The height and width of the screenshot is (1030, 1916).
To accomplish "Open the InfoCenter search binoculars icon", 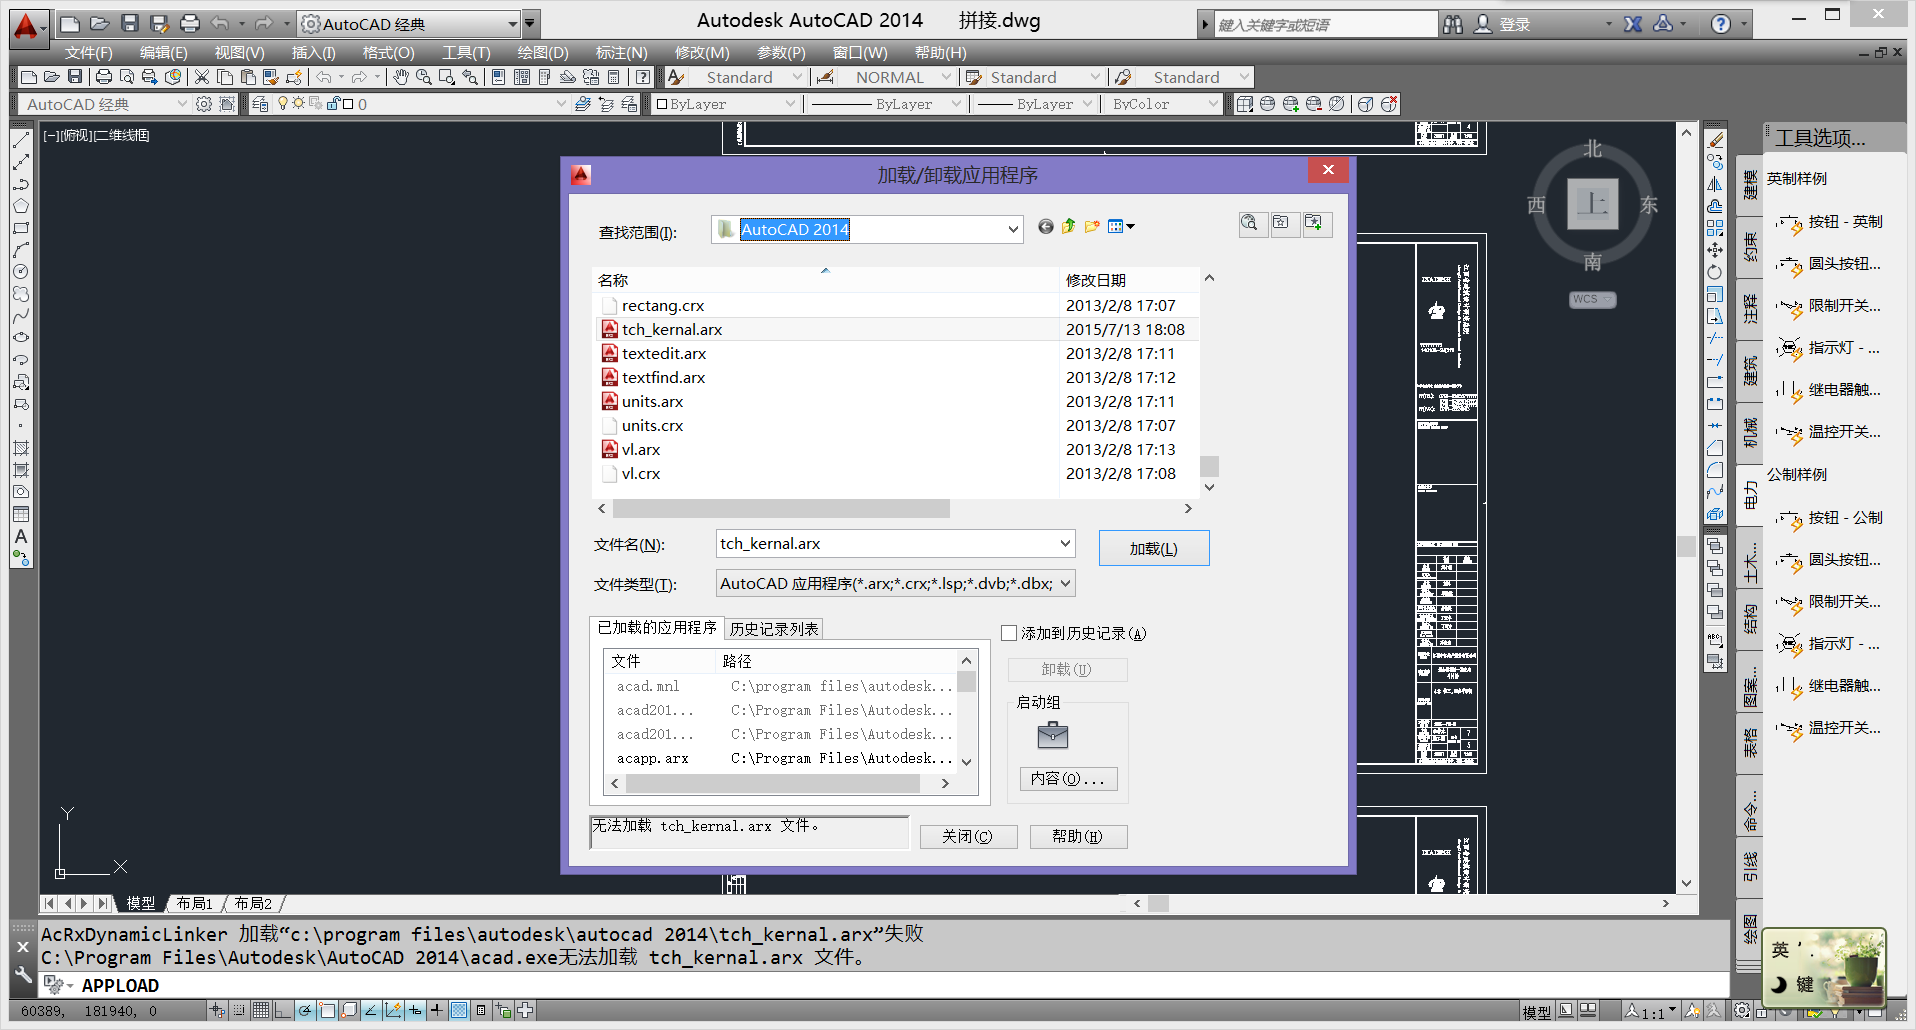I will [x=1453, y=24].
